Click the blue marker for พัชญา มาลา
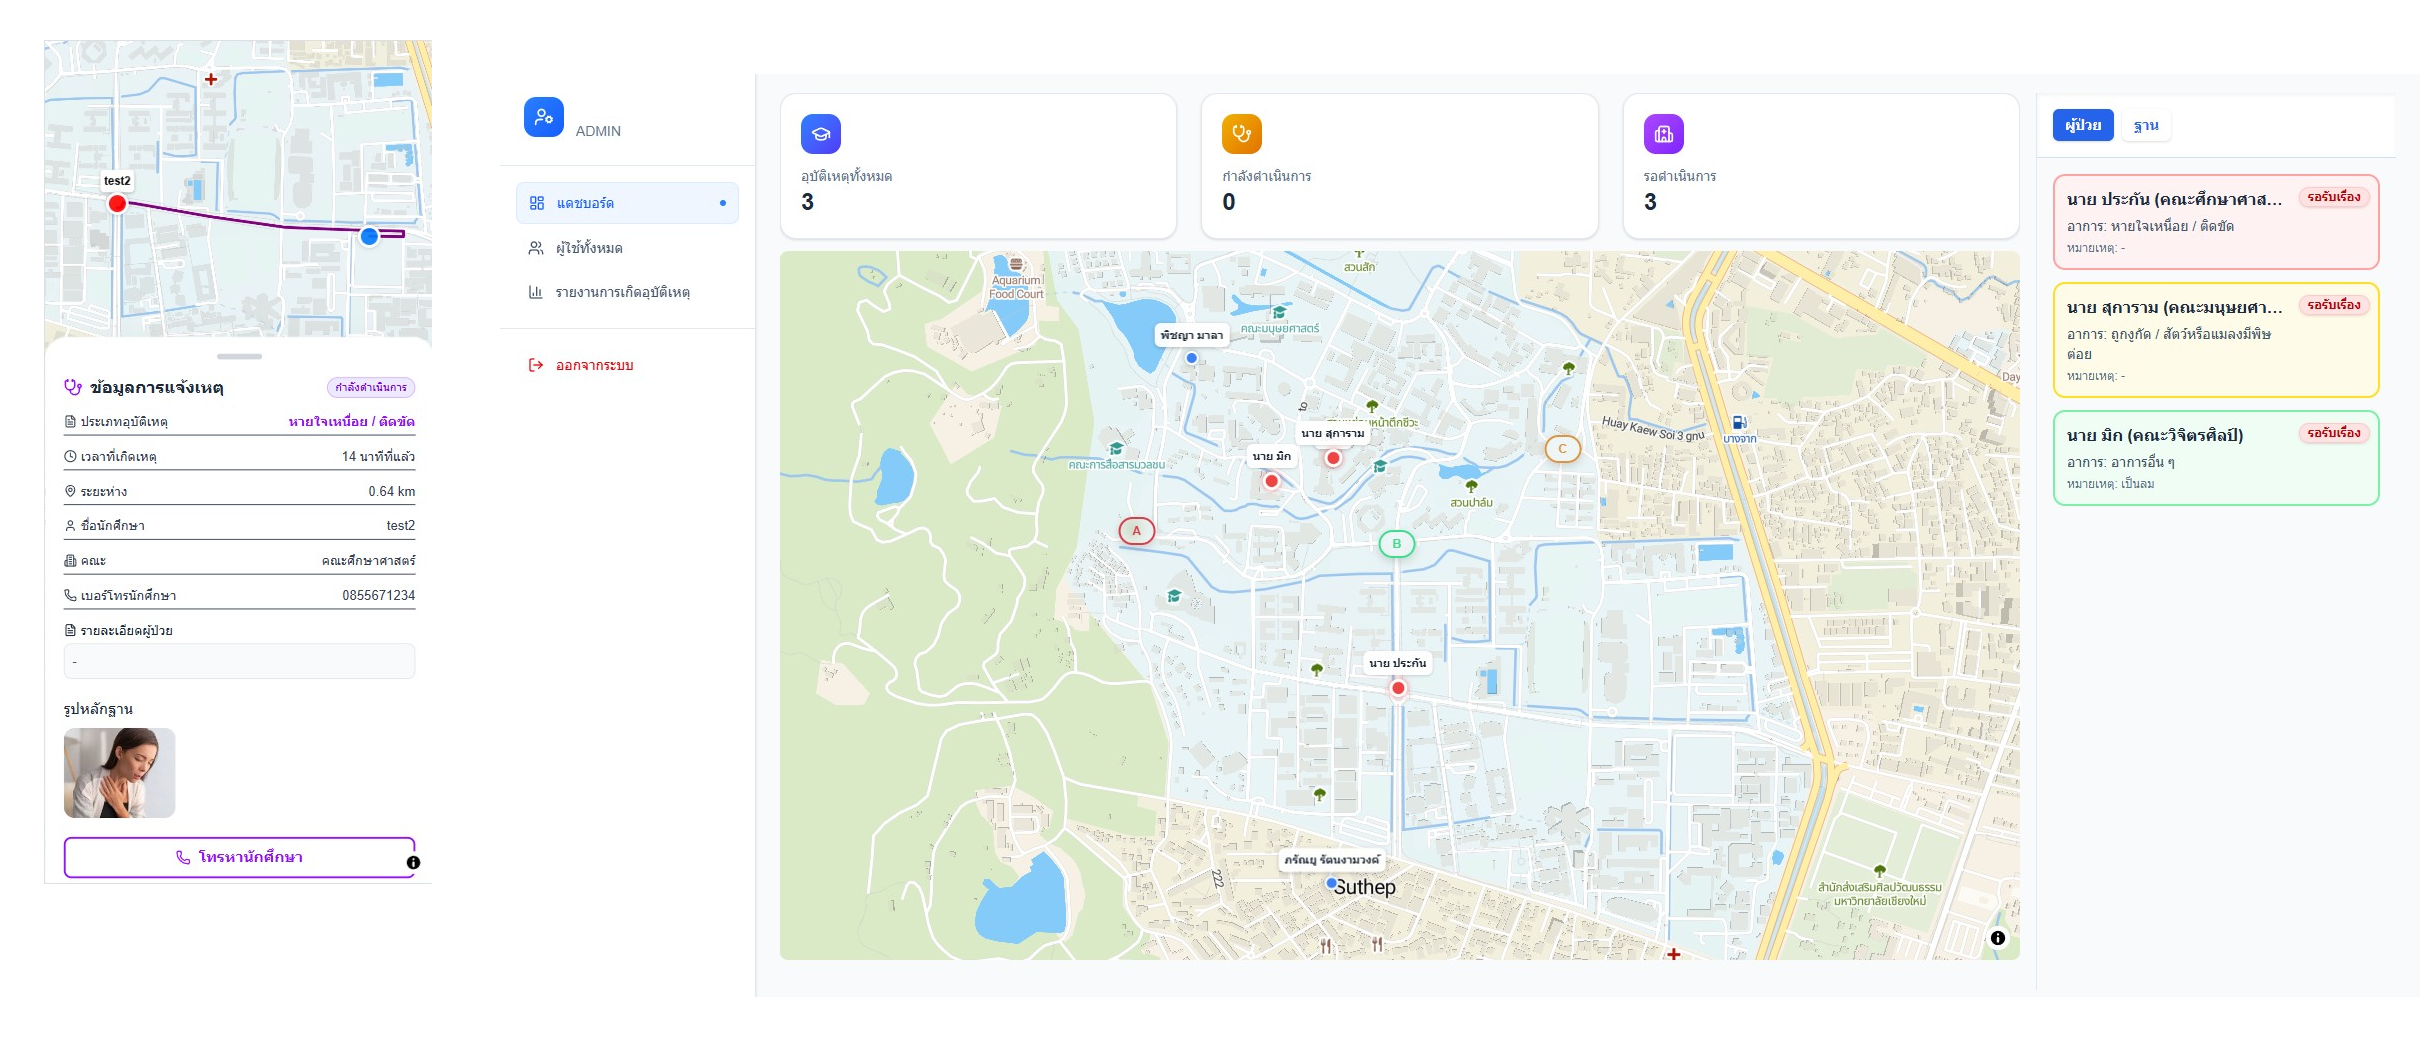This screenshot has height=1050, width=2434. tap(1191, 358)
